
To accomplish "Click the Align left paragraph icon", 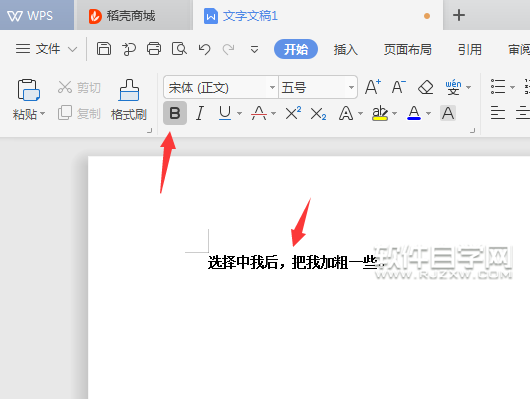I will pyautogui.click(x=498, y=113).
